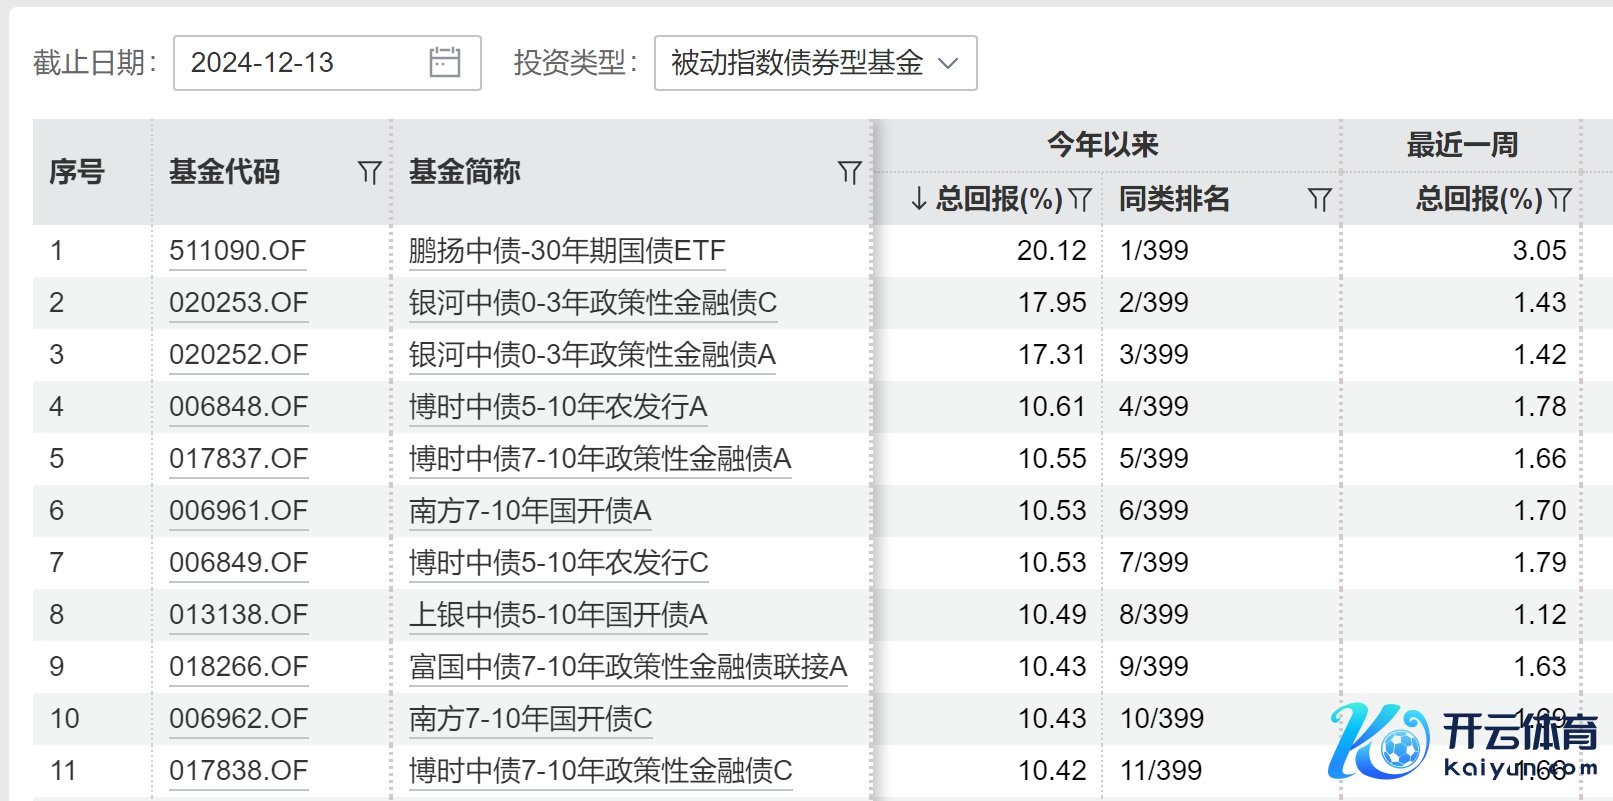Open fund code link 511090.OF
1613x801 pixels.
238,251
